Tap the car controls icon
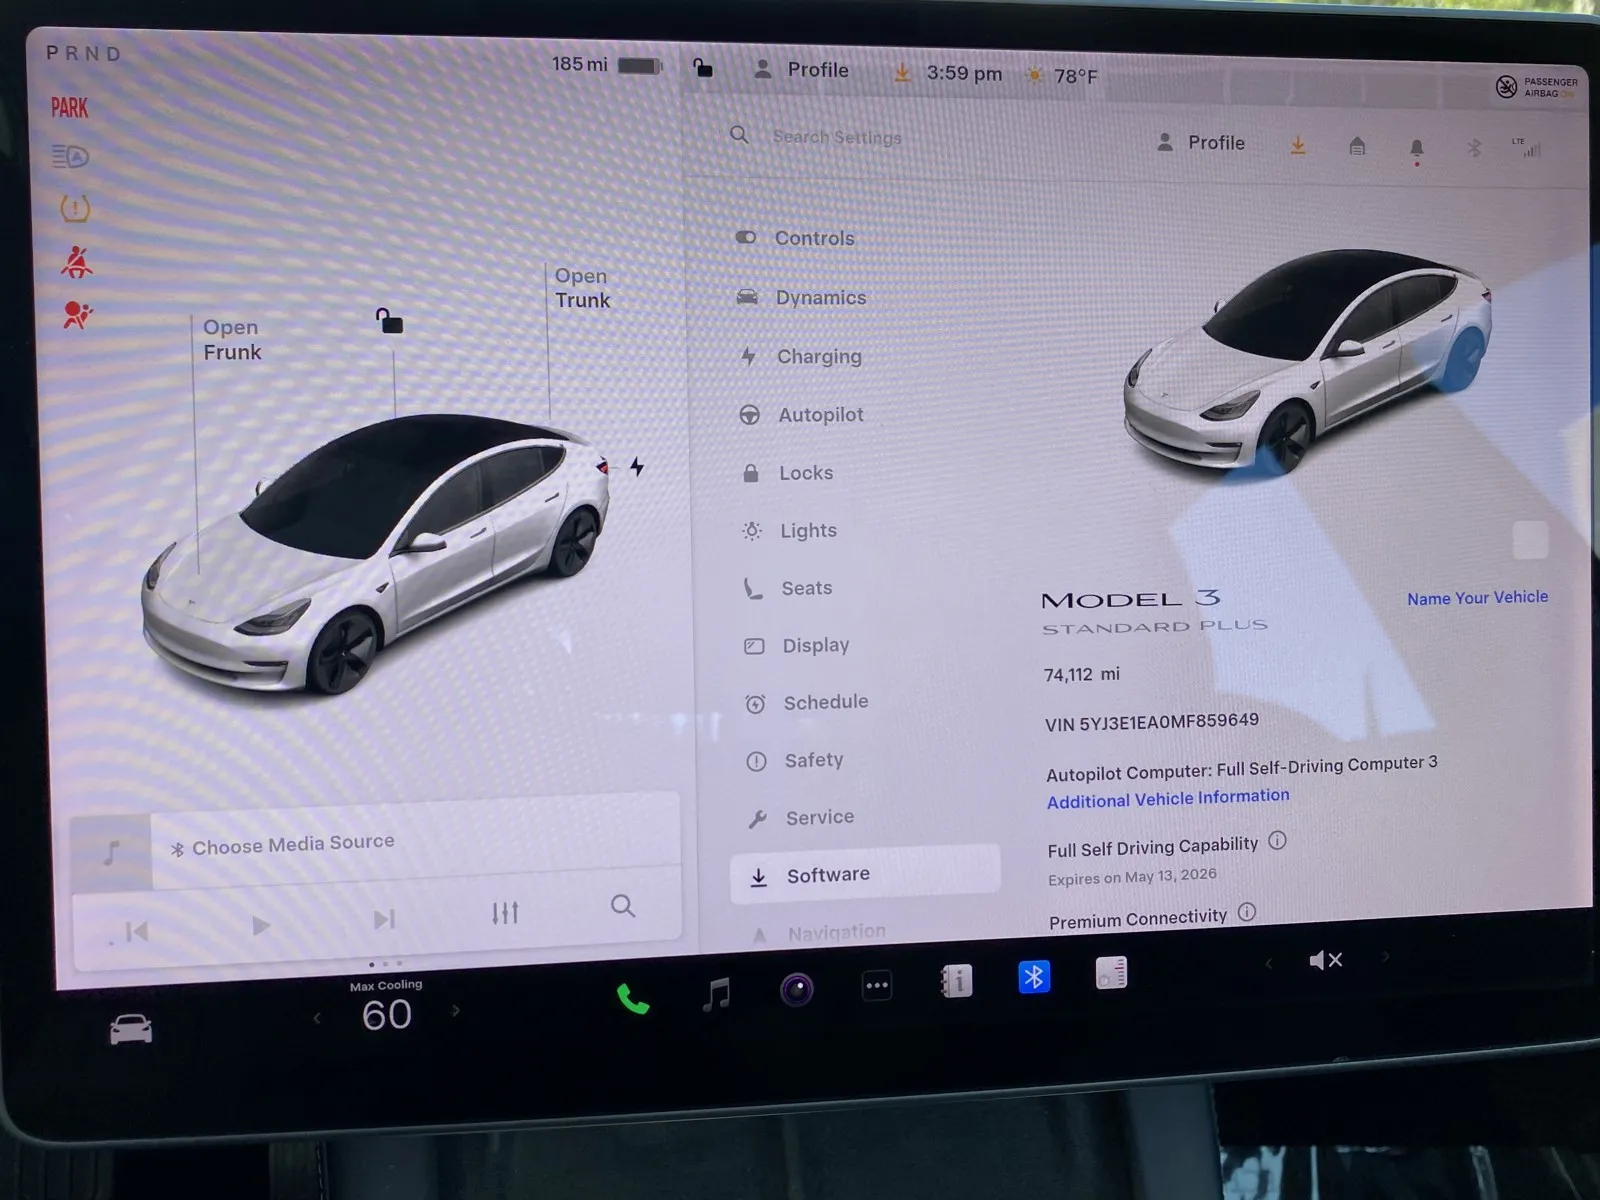 point(131,1029)
